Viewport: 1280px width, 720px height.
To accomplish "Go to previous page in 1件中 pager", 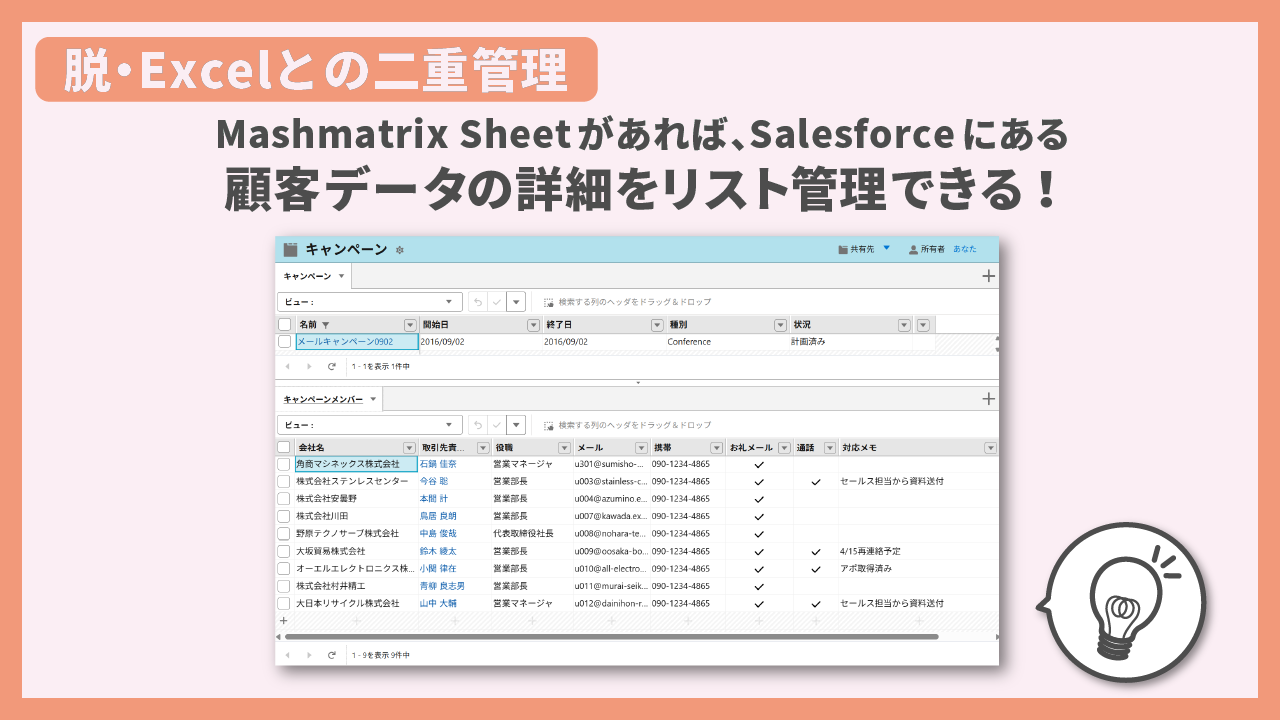I will coord(288,366).
